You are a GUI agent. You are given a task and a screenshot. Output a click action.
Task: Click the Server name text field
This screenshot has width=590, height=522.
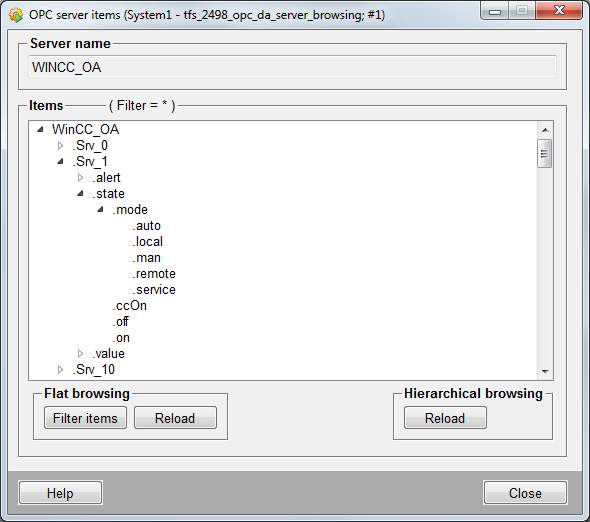pos(292,67)
